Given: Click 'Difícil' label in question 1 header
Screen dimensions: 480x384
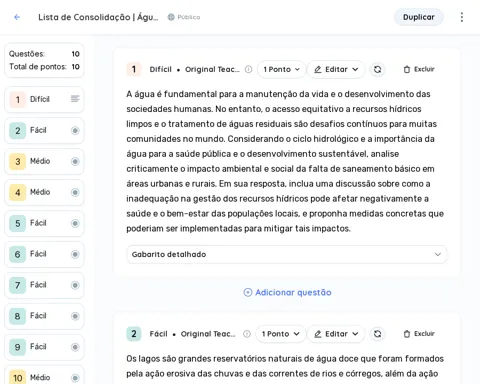Looking at the screenshot, I should (160, 69).
